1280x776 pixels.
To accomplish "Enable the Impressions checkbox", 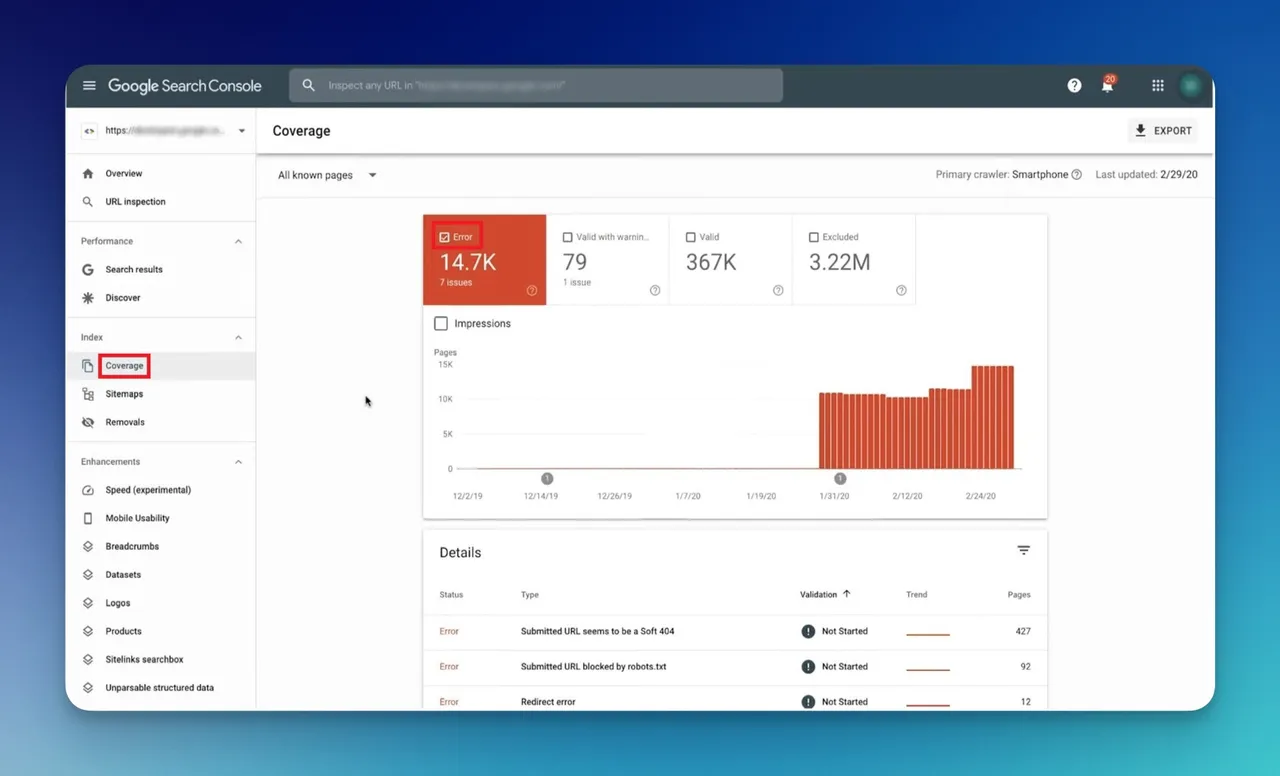I will pyautogui.click(x=441, y=324).
